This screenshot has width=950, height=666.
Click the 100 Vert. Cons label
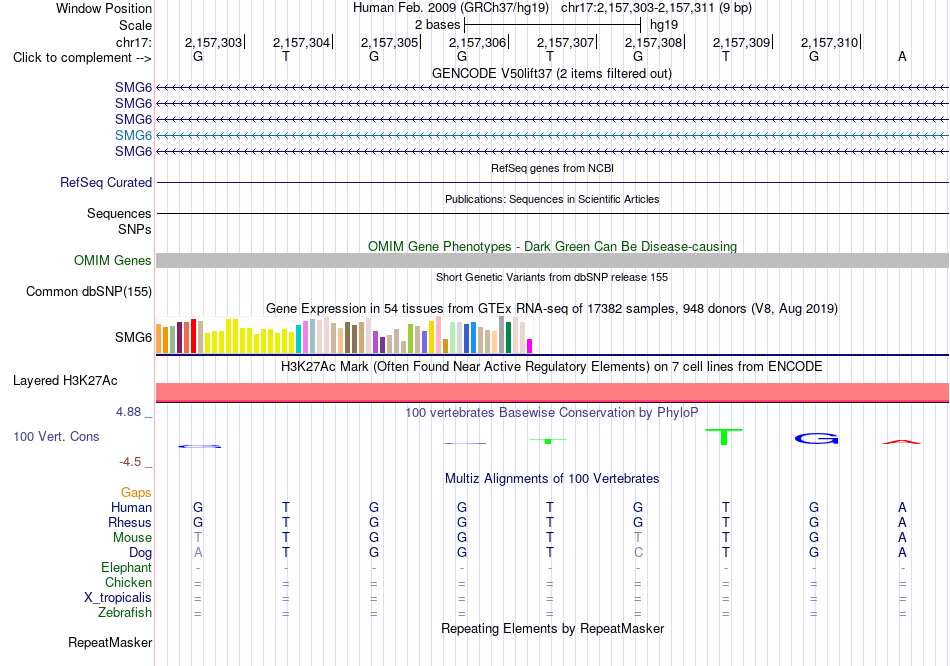[56, 436]
